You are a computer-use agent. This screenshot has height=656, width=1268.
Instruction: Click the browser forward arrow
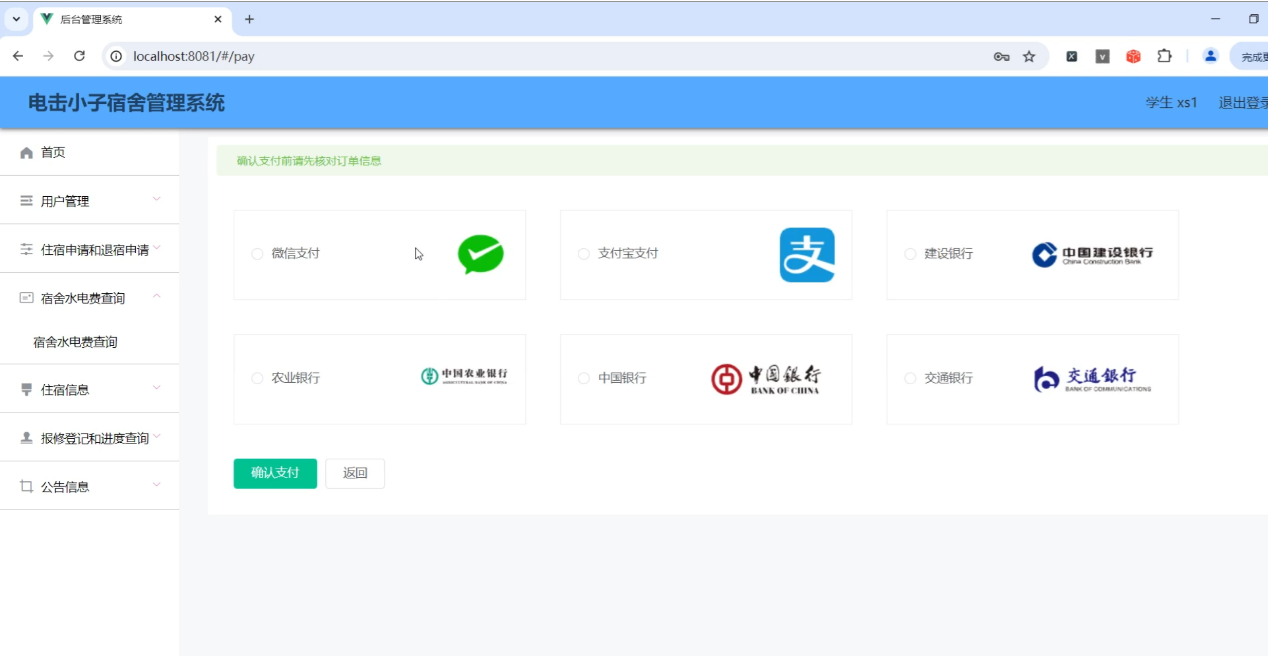(48, 56)
